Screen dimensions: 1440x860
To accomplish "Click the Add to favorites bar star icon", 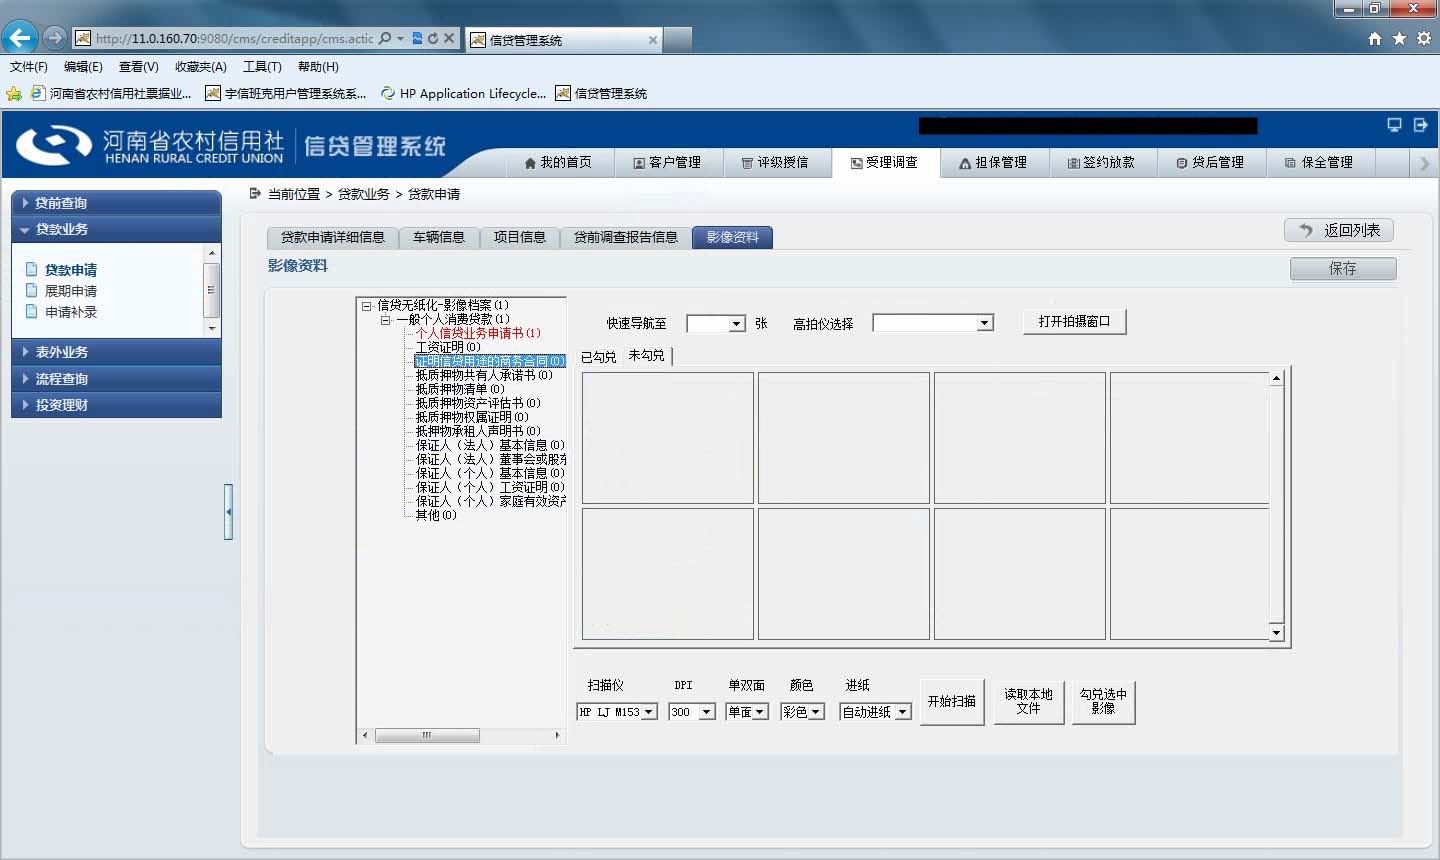I will pos(14,93).
